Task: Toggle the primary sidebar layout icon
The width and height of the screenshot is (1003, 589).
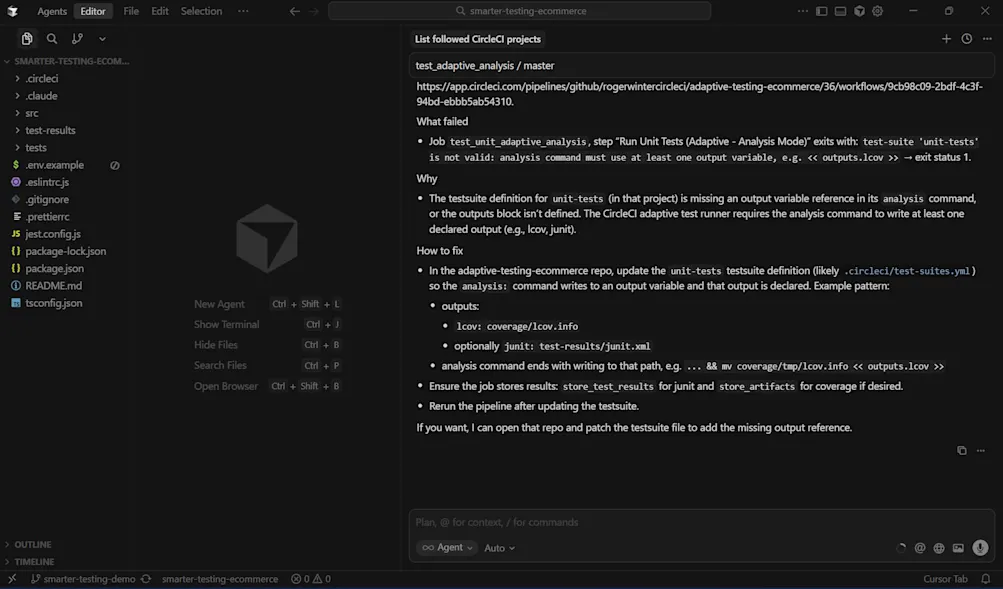Action: point(821,11)
